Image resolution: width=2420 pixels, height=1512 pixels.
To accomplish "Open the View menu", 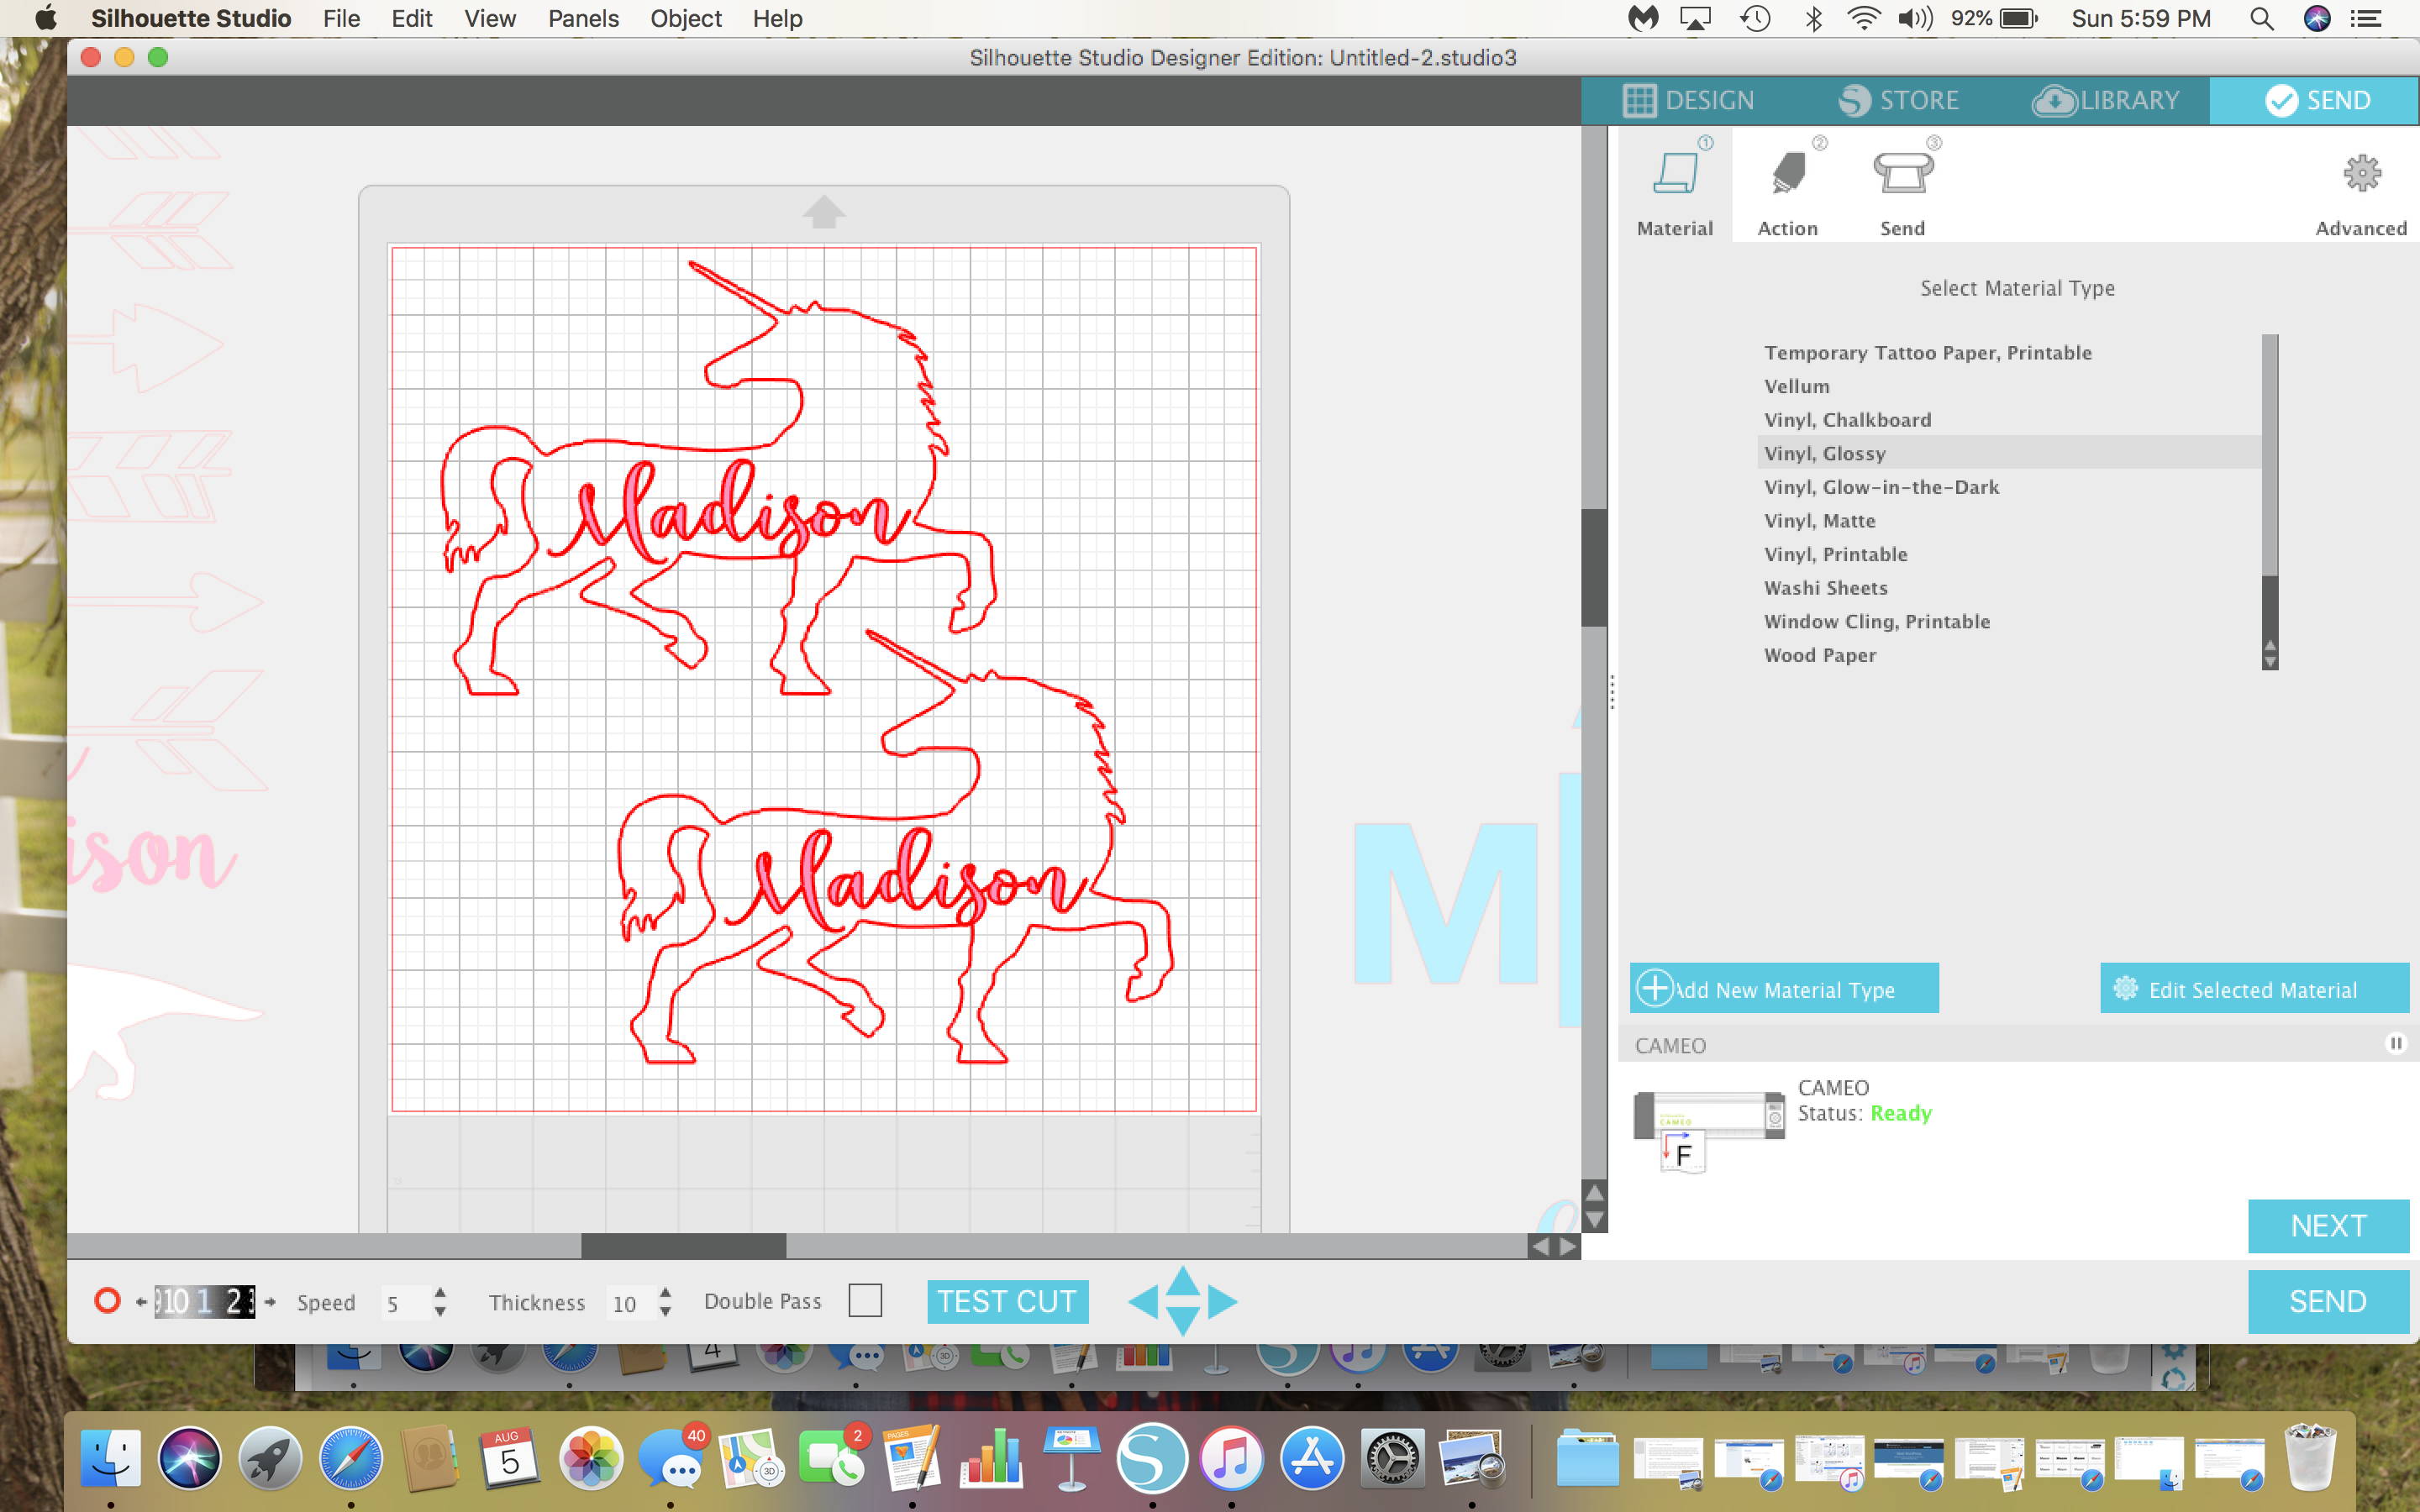I will coord(490,18).
